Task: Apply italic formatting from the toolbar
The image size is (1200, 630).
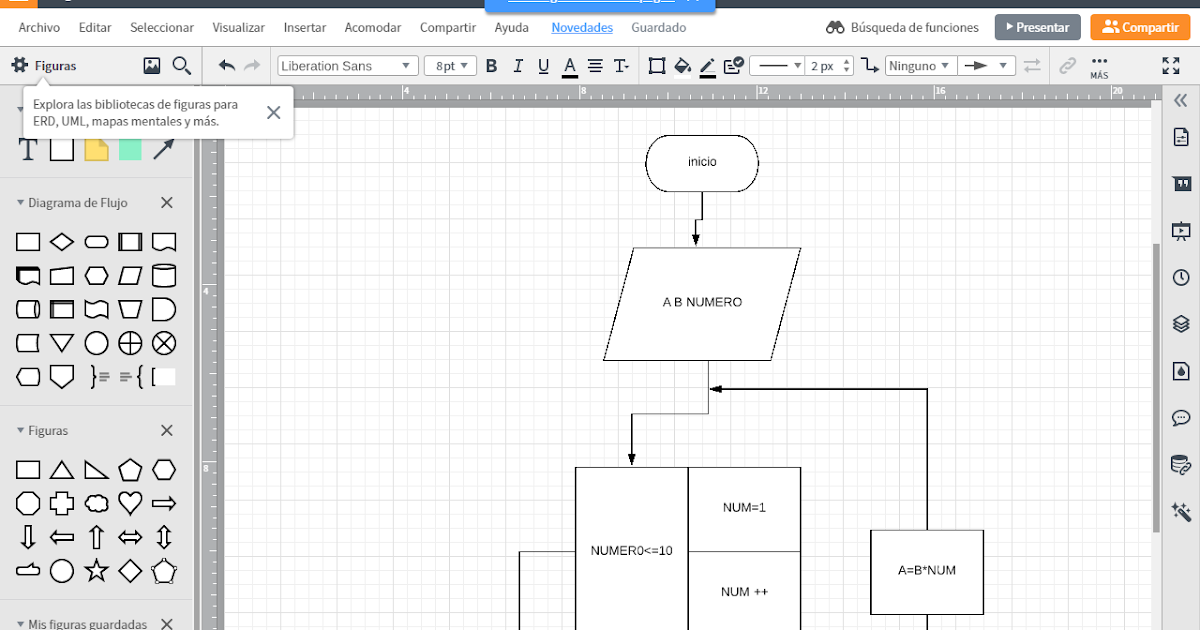Action: click(517, 65)
